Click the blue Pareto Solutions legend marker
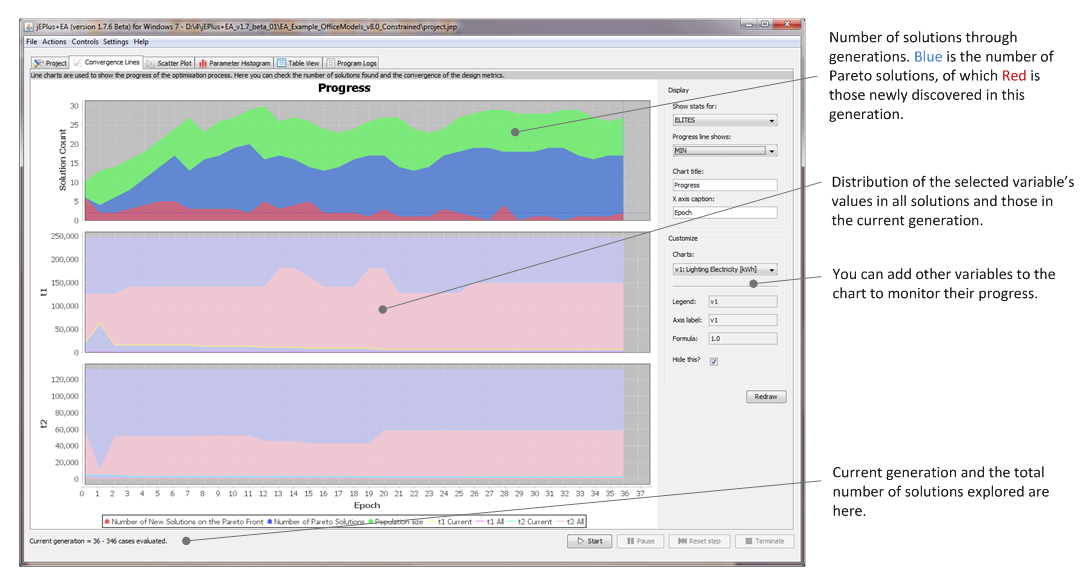Screen dimensions: 1089x586 (269, 521)
